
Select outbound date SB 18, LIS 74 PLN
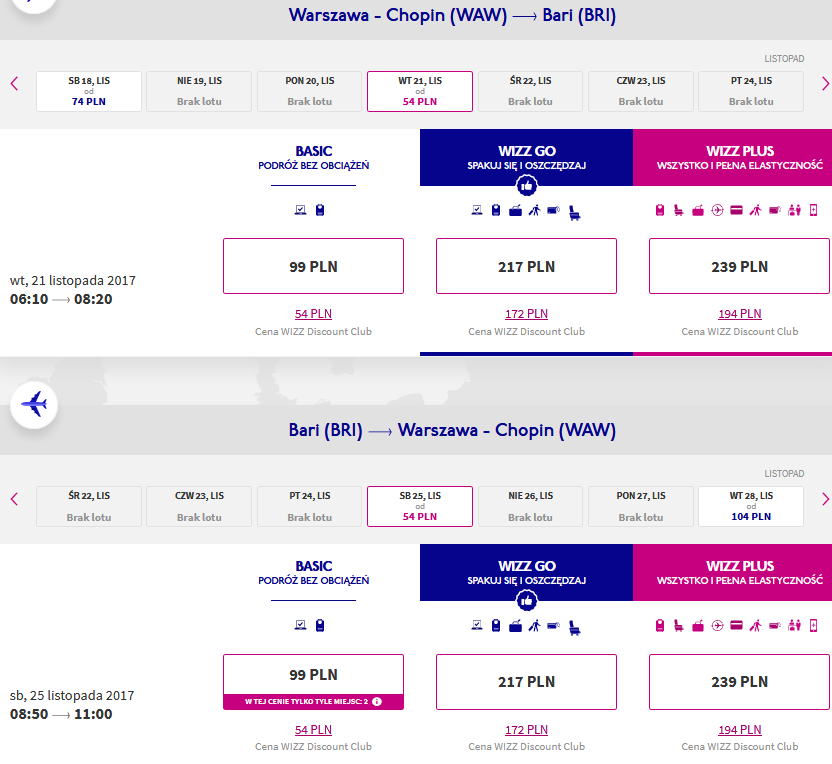coord(89,91)
